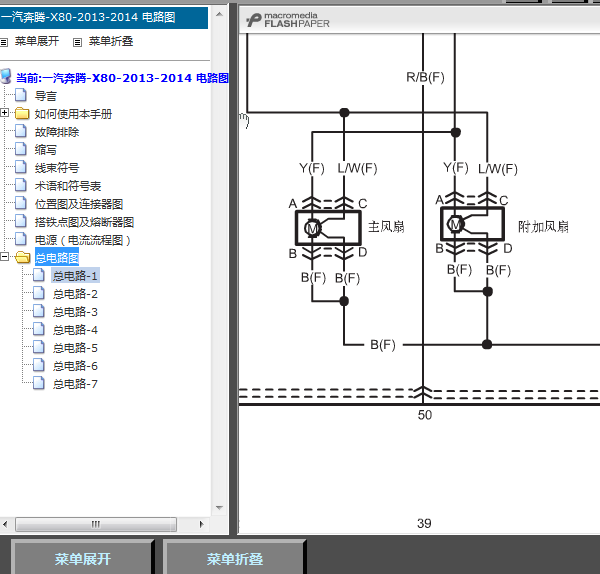
Task: Click the page icon next to 总电路-6
Action: coord(39,365)
